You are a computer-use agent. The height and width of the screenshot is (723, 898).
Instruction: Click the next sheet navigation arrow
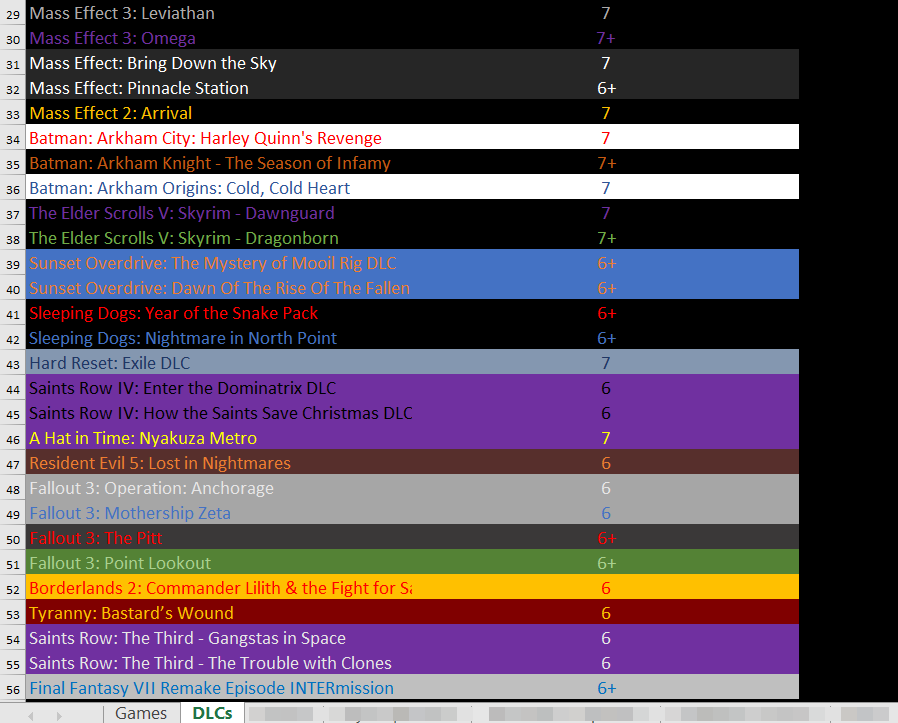point(58,715)
